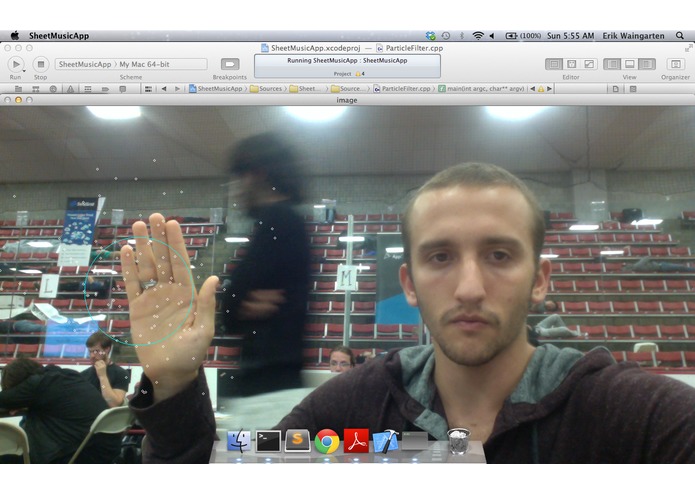The width and height of the screenshot is (695, 494).
Task: Open the Sources folder in jump bar
Action: tap(266, 89)
